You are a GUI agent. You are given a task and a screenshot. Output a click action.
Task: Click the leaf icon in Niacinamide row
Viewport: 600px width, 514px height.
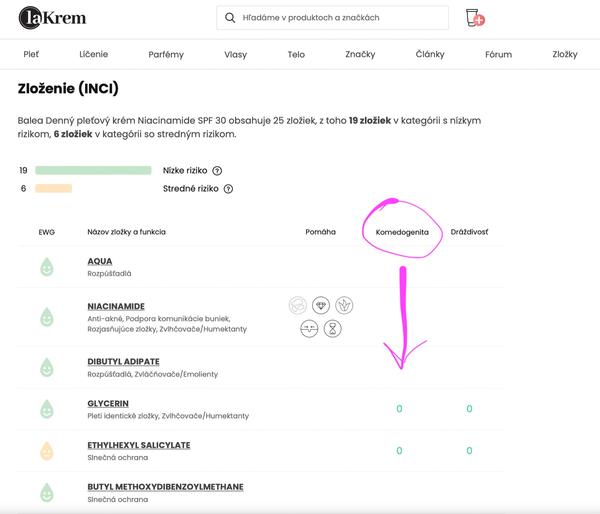coord(344,305)
